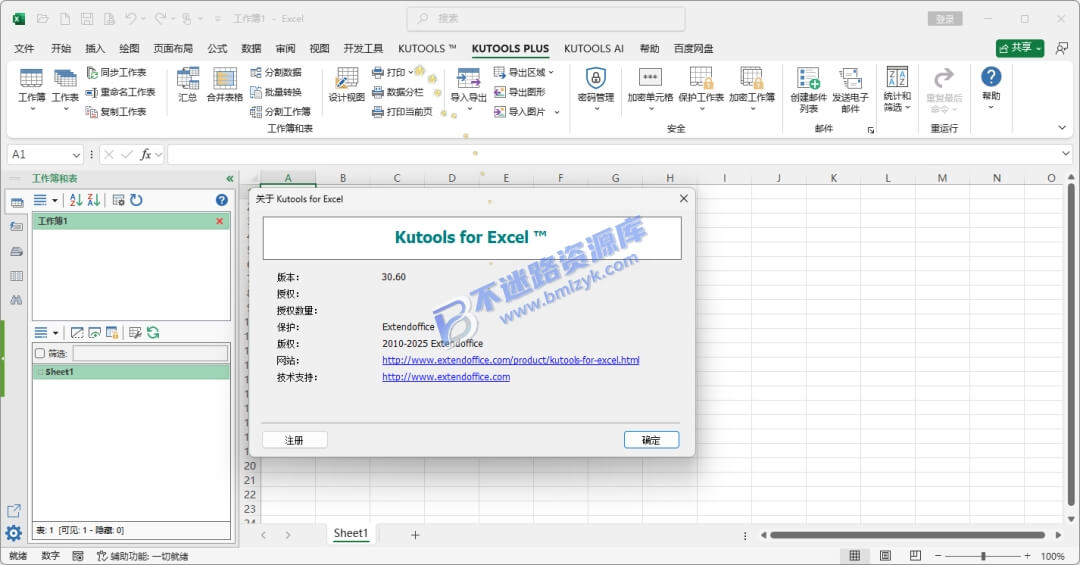1080x565 pixels.
Task: Click 重命名工作表 in the ribbon
Action: [x=121, y=92]
